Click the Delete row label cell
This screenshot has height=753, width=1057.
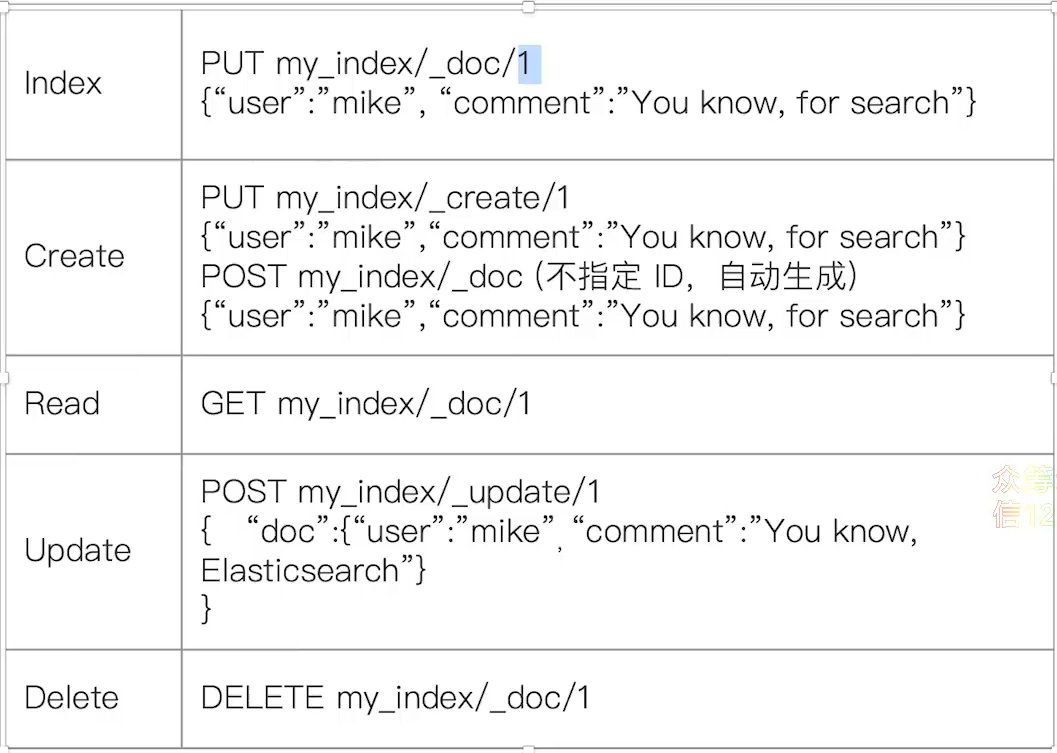pyautogui.click(x=71, y=698)
